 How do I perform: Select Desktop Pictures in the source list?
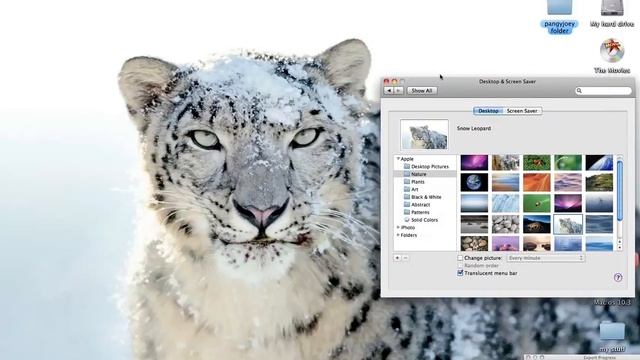point(426,167)
